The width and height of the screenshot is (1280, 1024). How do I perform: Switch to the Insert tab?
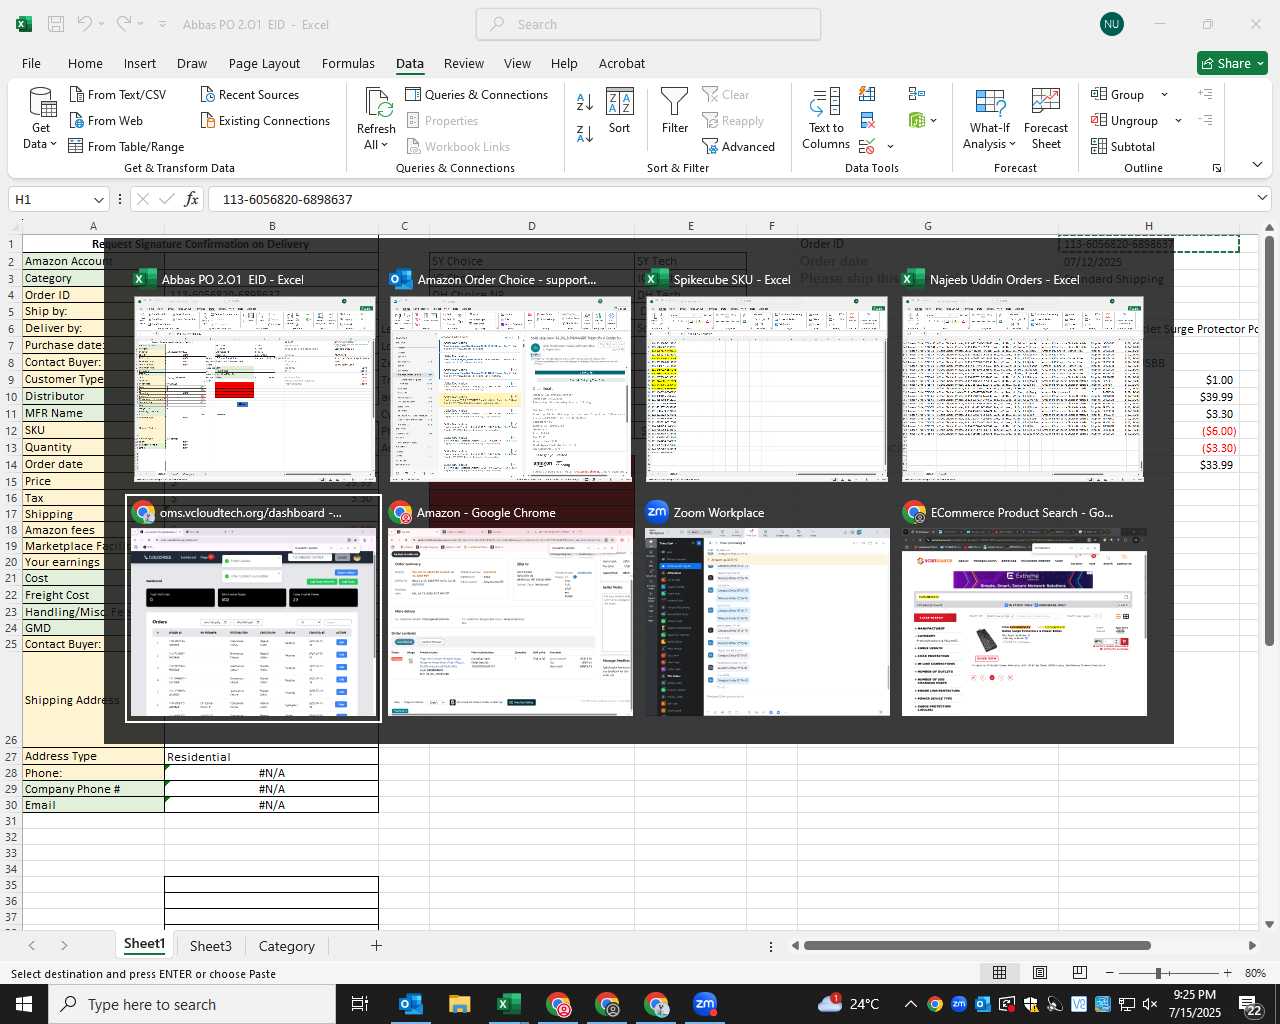click(x=140, y=63)
